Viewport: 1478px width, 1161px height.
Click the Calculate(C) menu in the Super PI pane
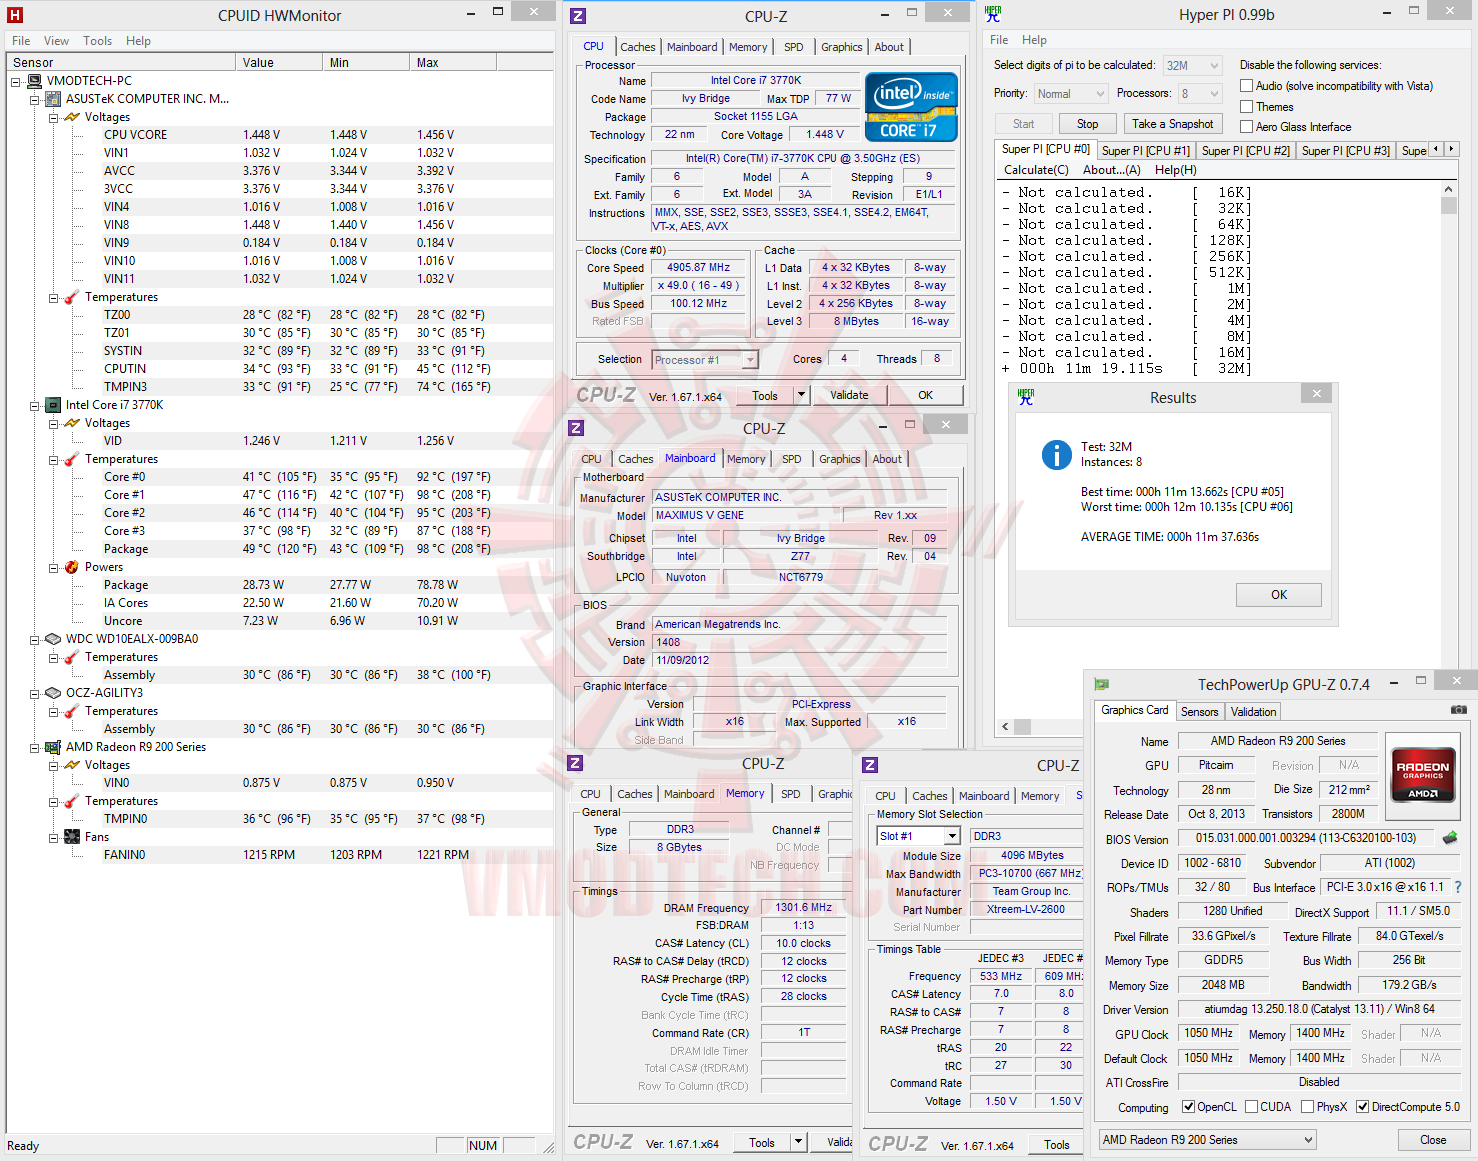click(x=1036, y=170)
